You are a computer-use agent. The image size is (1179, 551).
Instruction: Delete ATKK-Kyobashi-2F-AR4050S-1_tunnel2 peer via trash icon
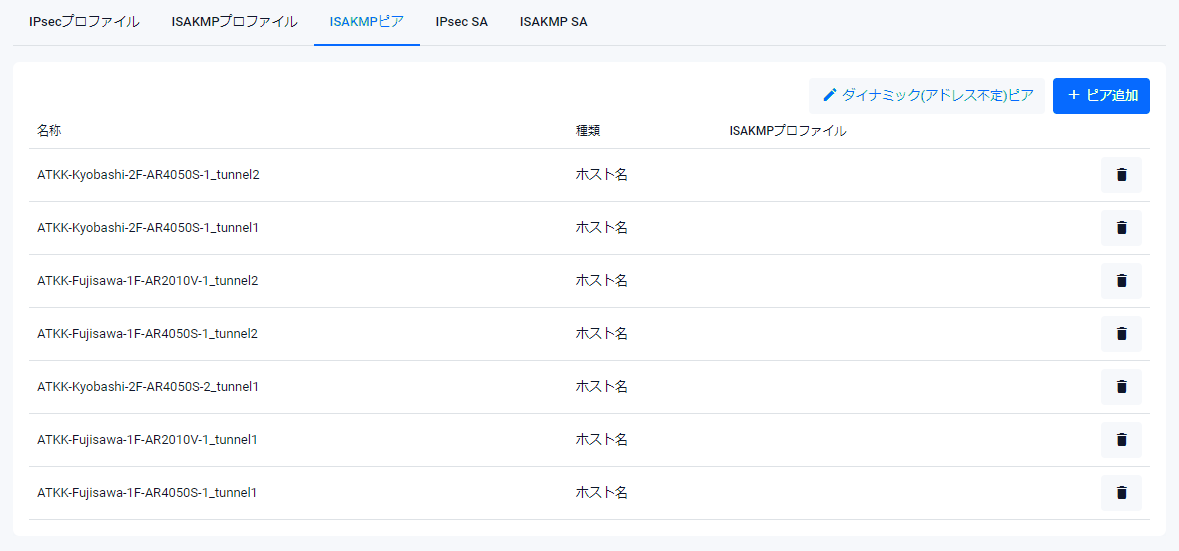click(x=1121, y=175)
